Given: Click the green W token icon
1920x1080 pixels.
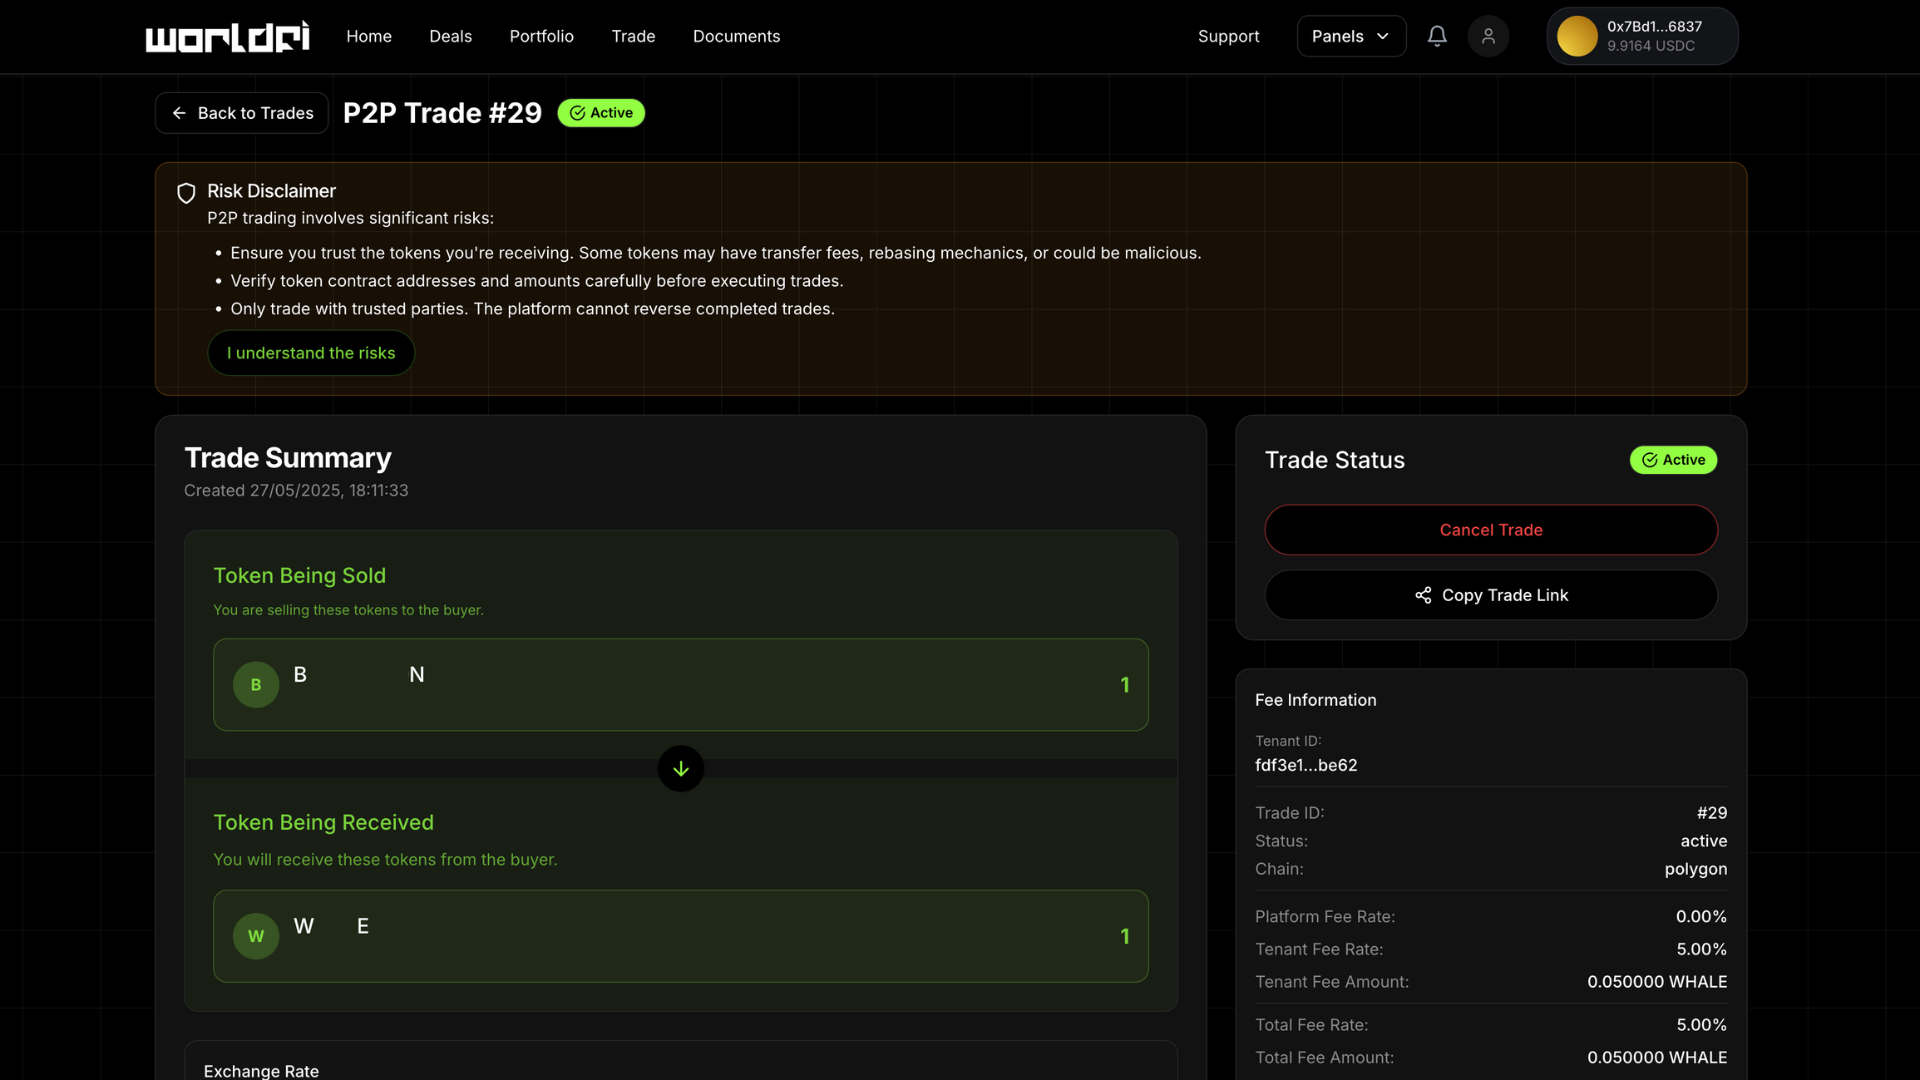Looking at the screenshot, I should point(256,936).
